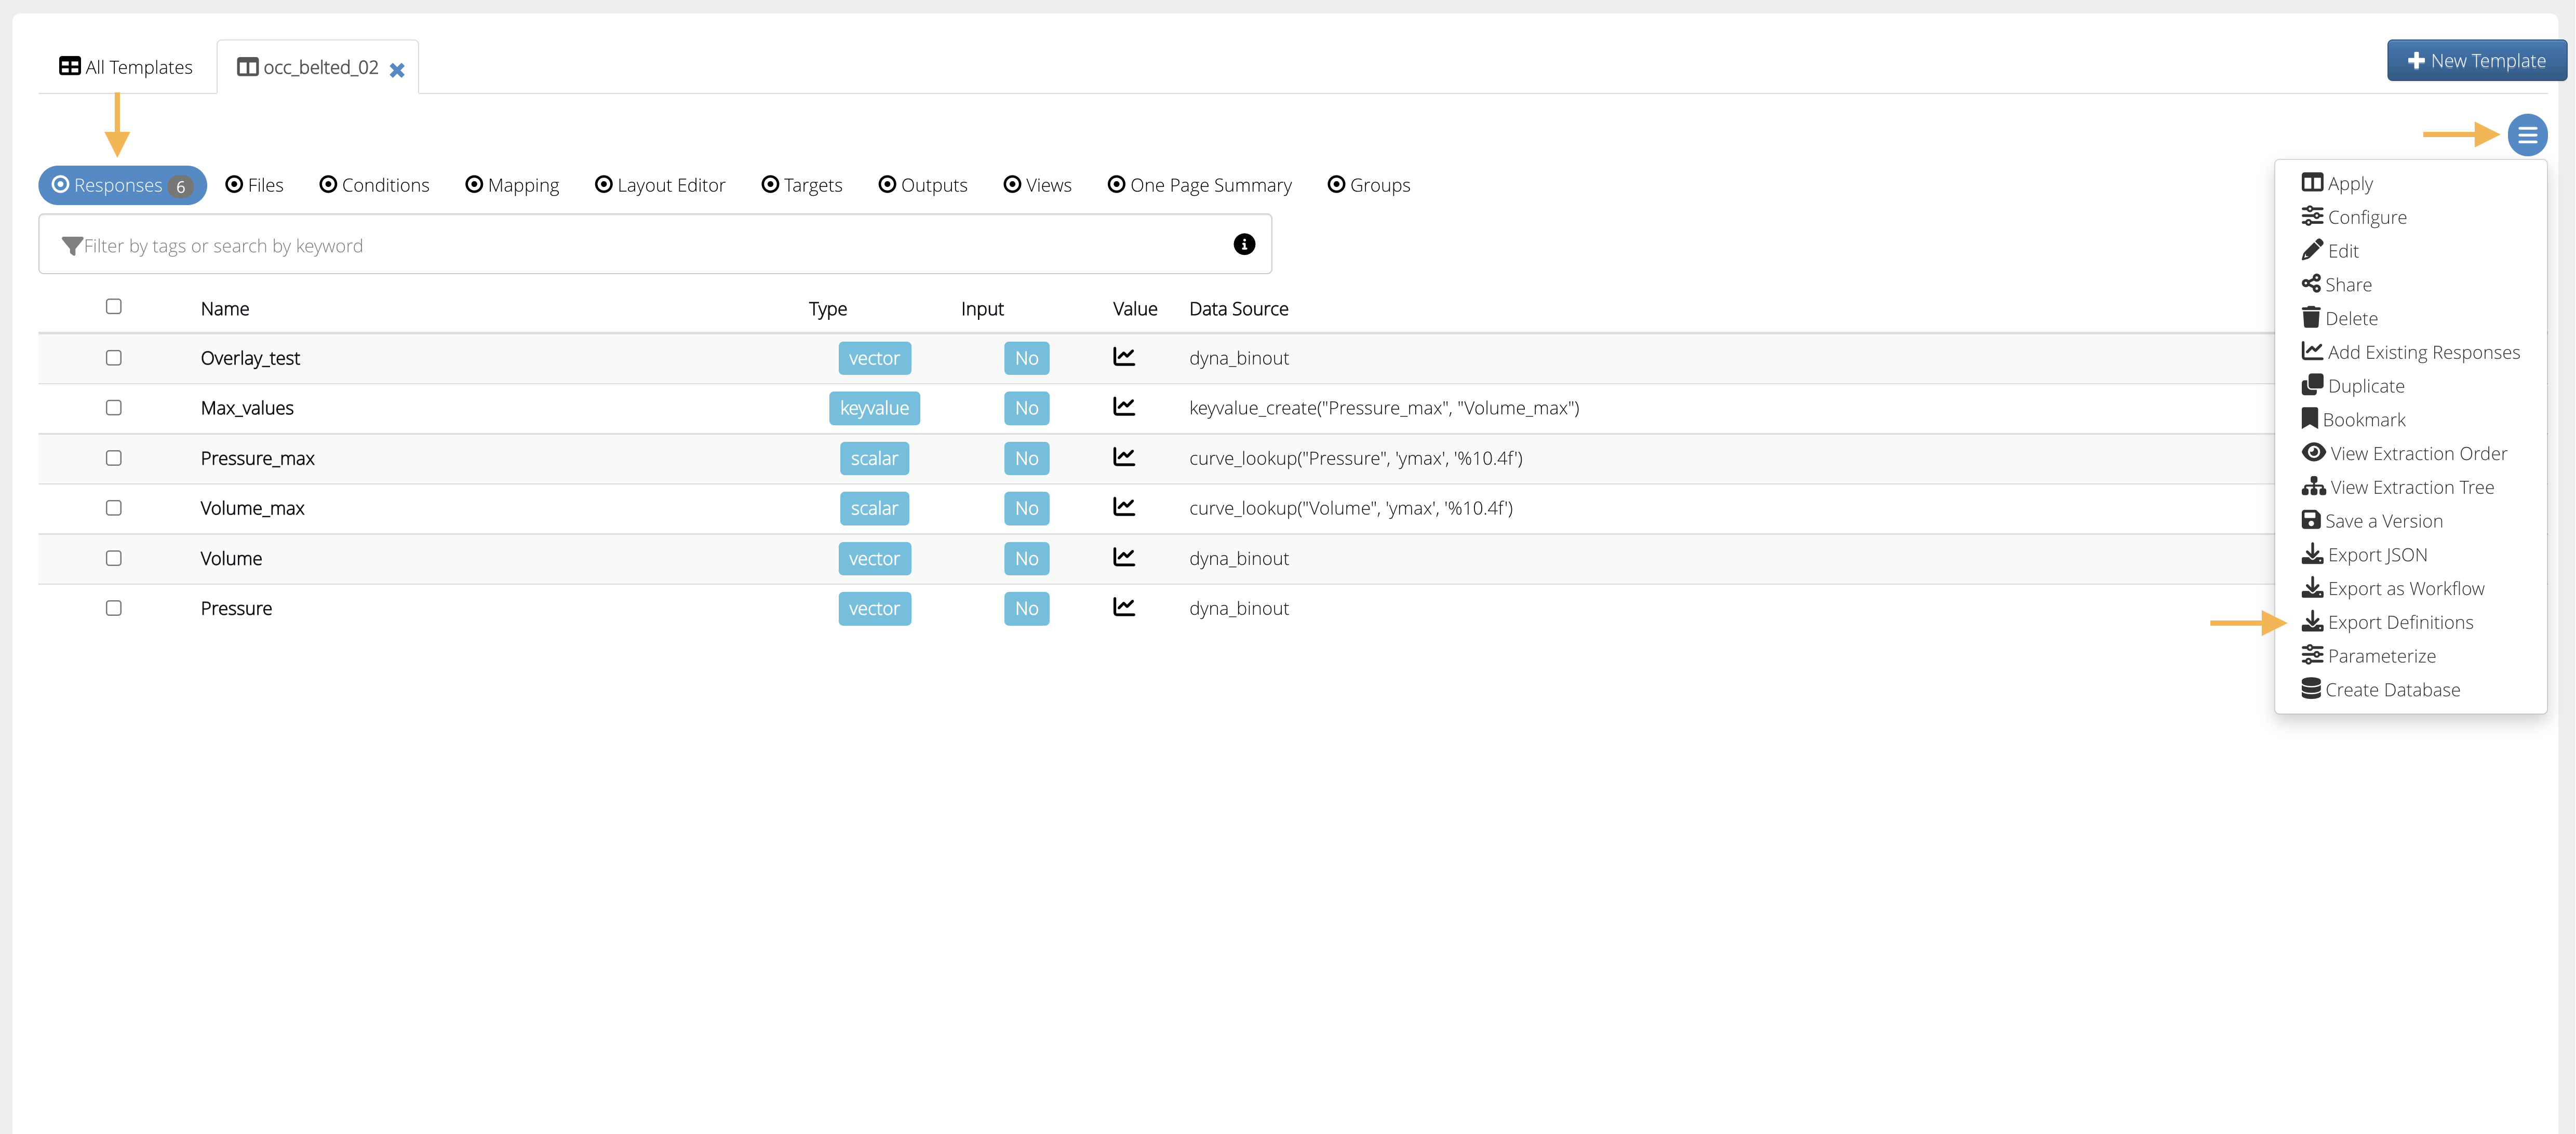Select Export Definitions
The image size is (2576, 1134).
pos(2388,622)
